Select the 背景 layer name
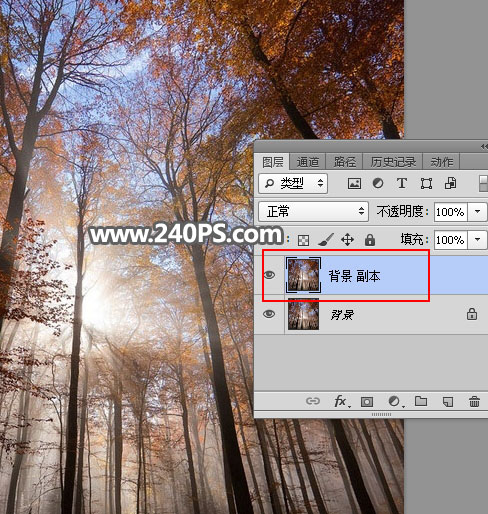 tap(342, 315)
